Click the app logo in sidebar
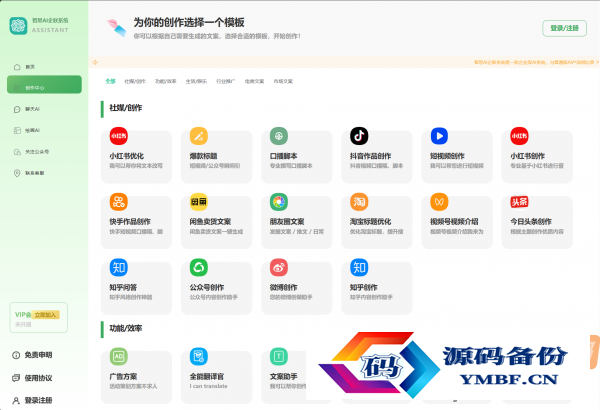Image resolution: width=600 pixels, height=410 pixels. [18, 26]
